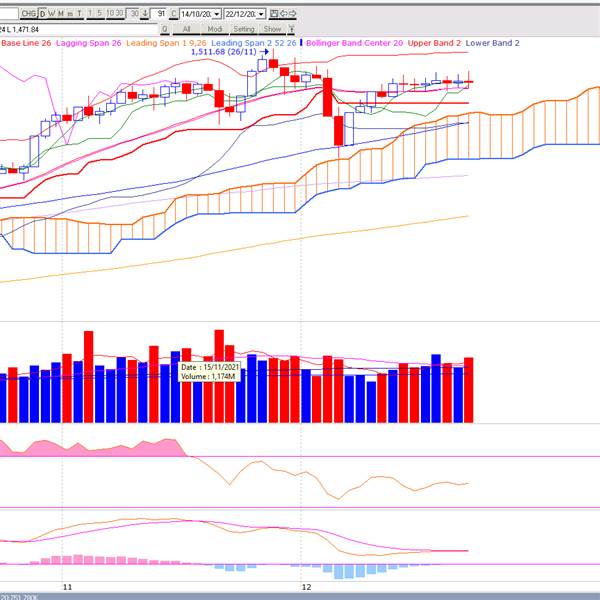
Task: Click the left arrow navigation icon
Action: (x=284, y=14)
